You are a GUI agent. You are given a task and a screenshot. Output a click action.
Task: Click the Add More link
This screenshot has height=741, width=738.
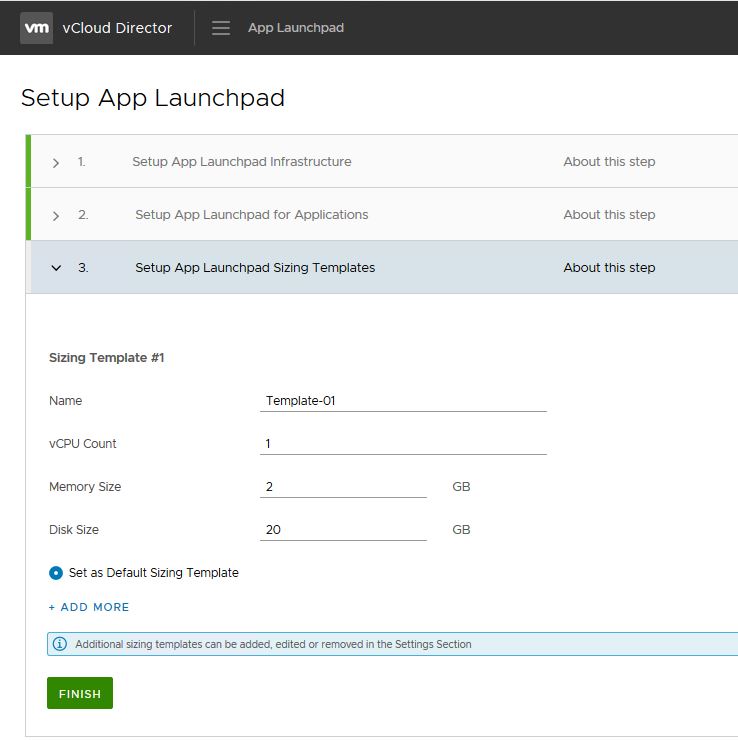(x=89, y=607)
